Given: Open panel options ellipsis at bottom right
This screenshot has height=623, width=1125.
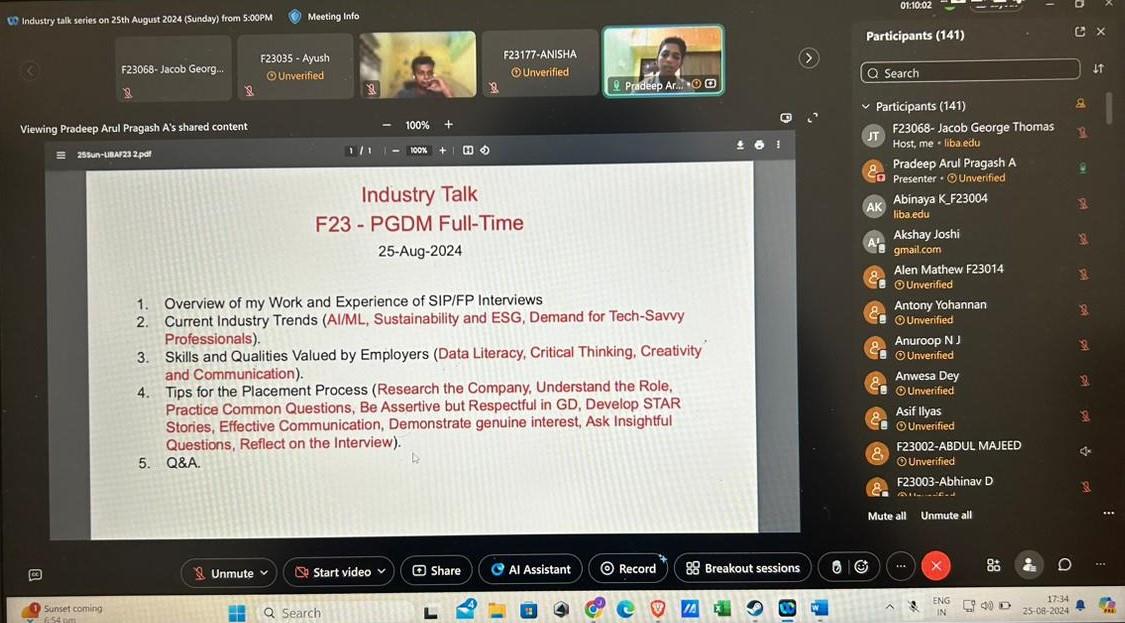Looking at the screenshot, I should tap(1101, 564).
